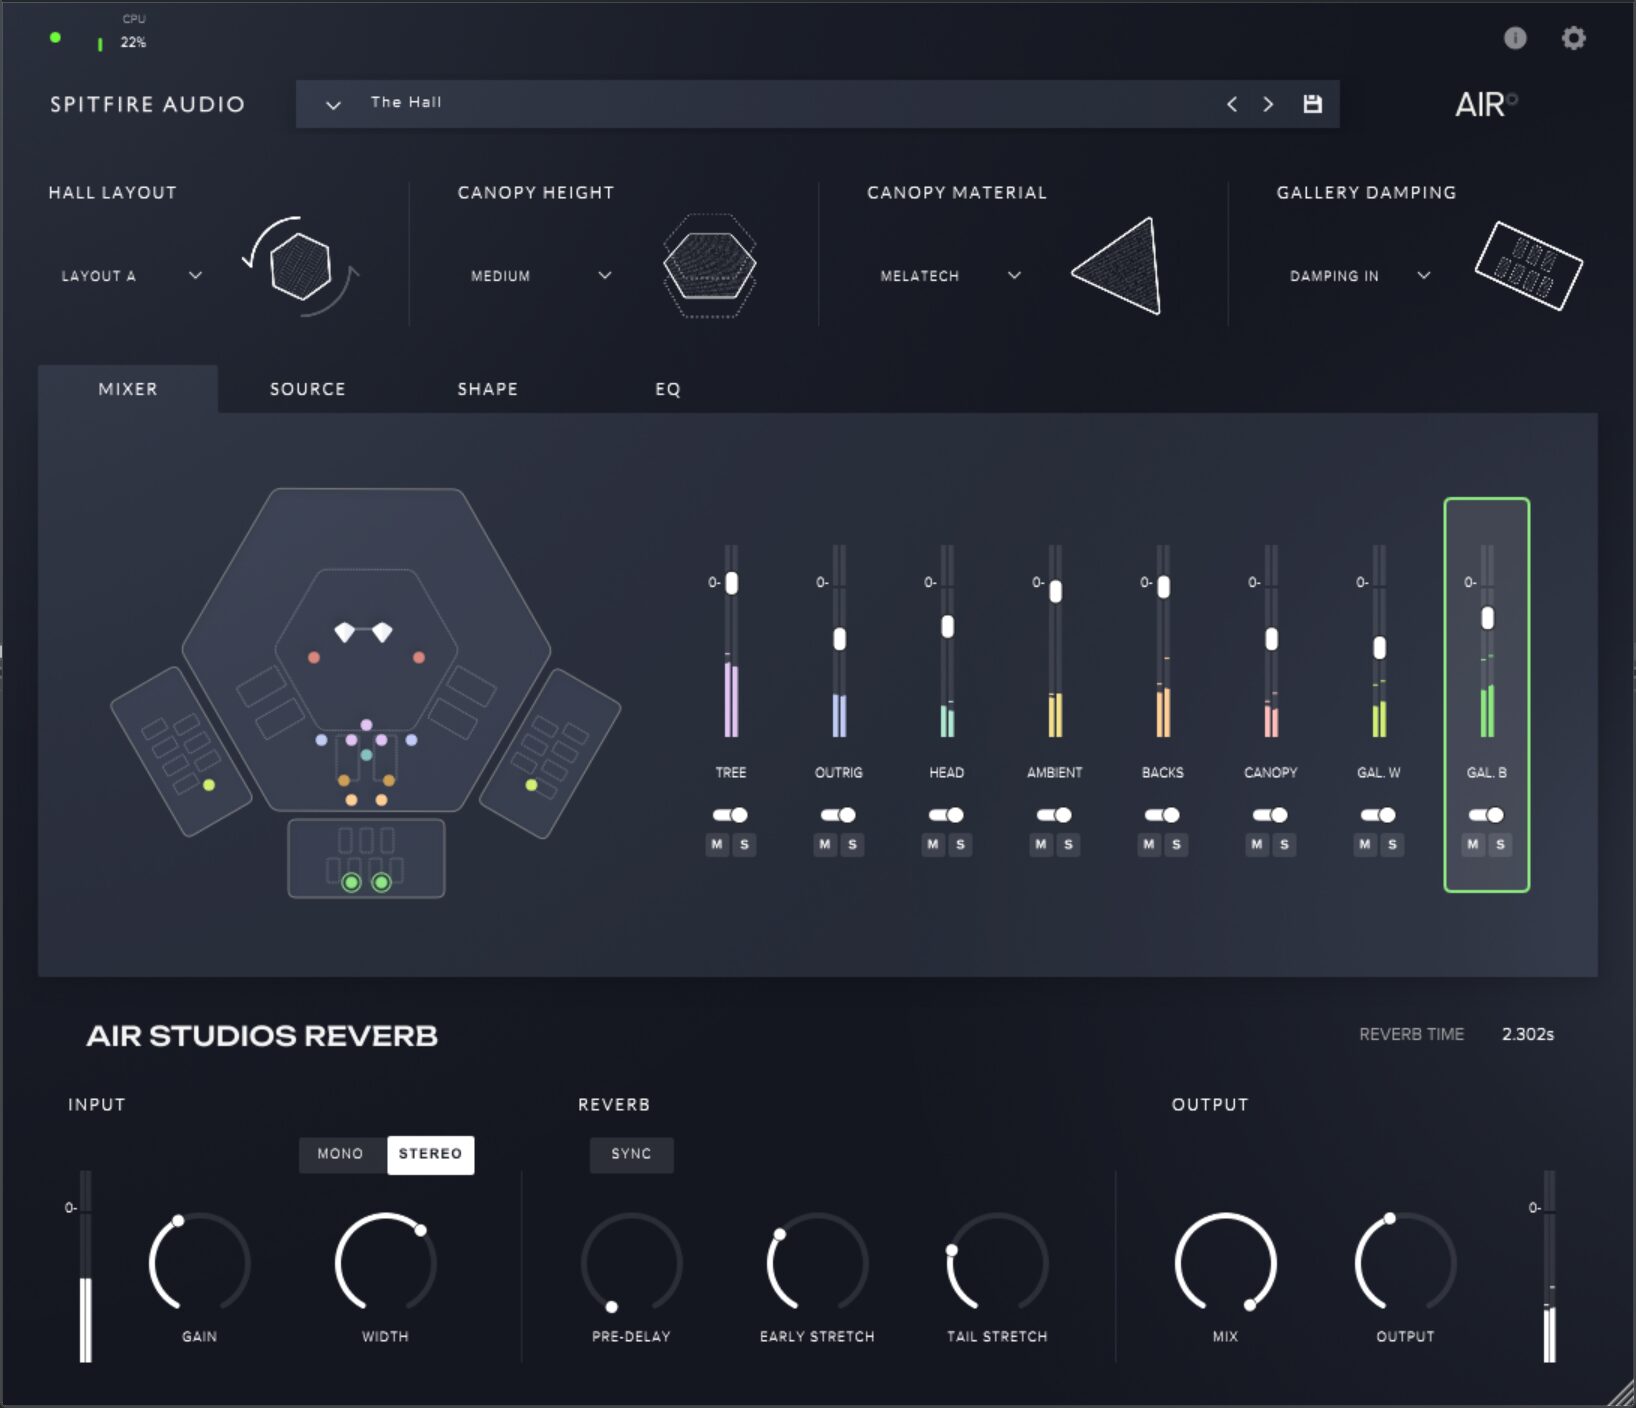Toggle the OUTRIG channel on/off switch
1636x1408 pixels.
[x=838, y=815]
